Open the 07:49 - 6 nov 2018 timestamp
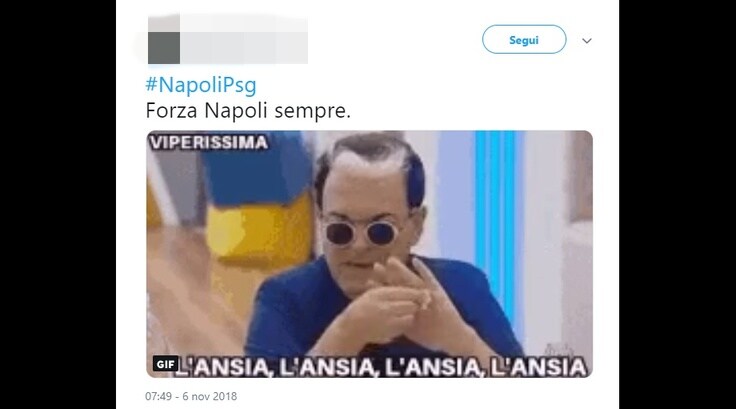Screen dimensions: 736x409 [191, 396]
